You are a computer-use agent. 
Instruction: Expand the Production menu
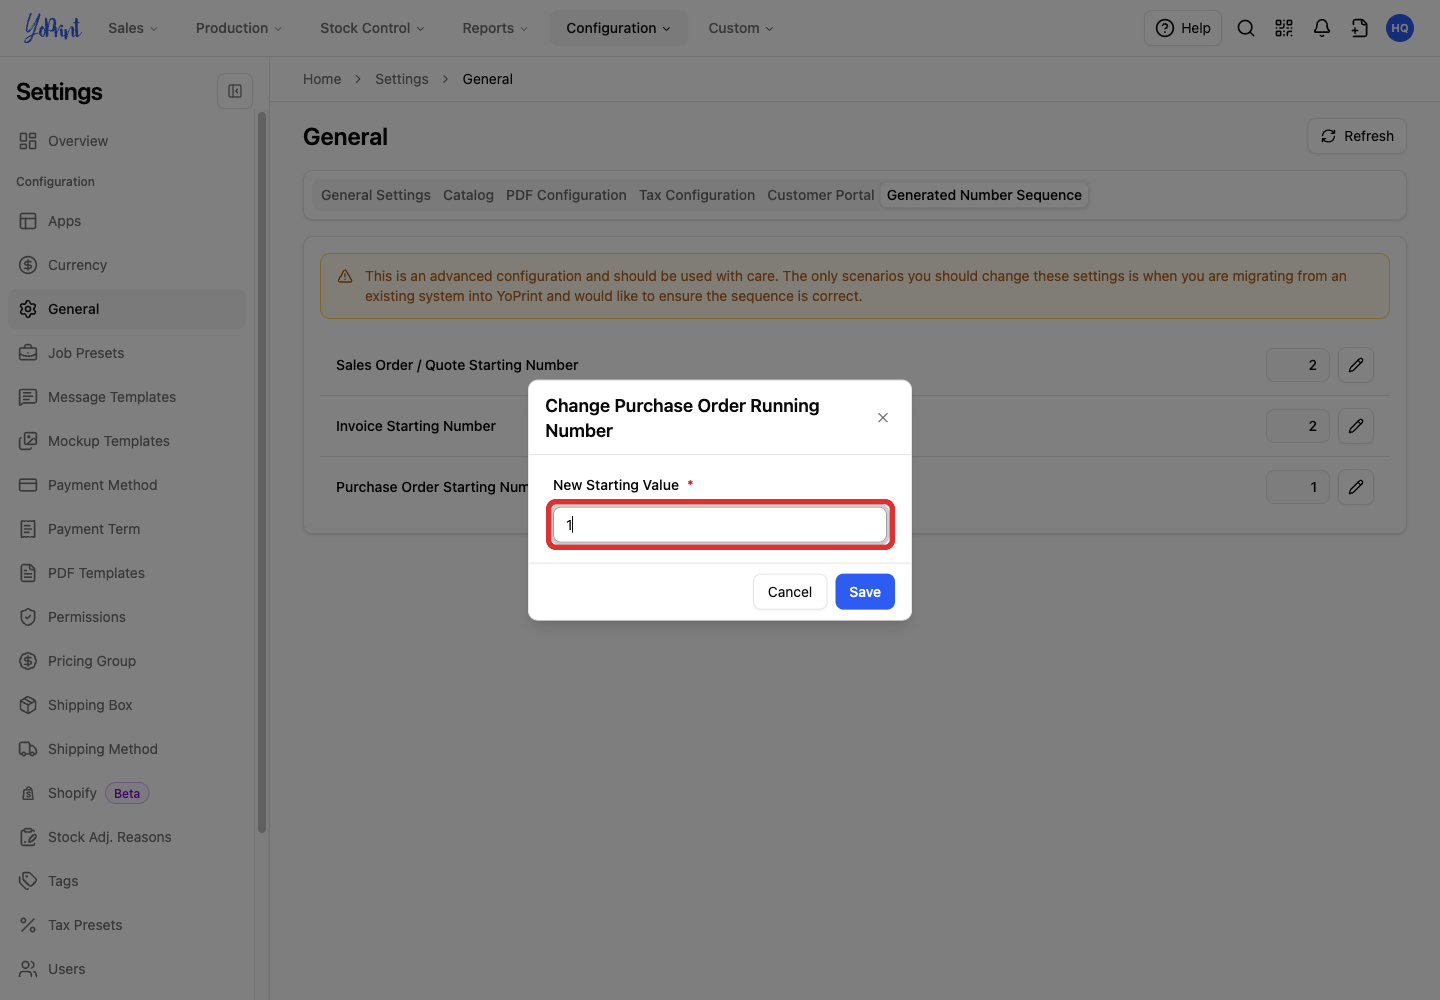(x=239, y=28)
